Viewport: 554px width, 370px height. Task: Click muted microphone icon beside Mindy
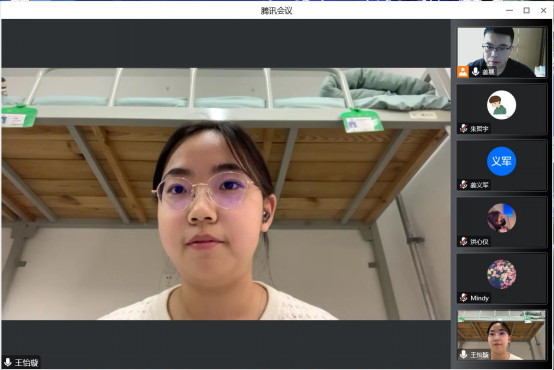pyautogui.click(x=464, y=298)
